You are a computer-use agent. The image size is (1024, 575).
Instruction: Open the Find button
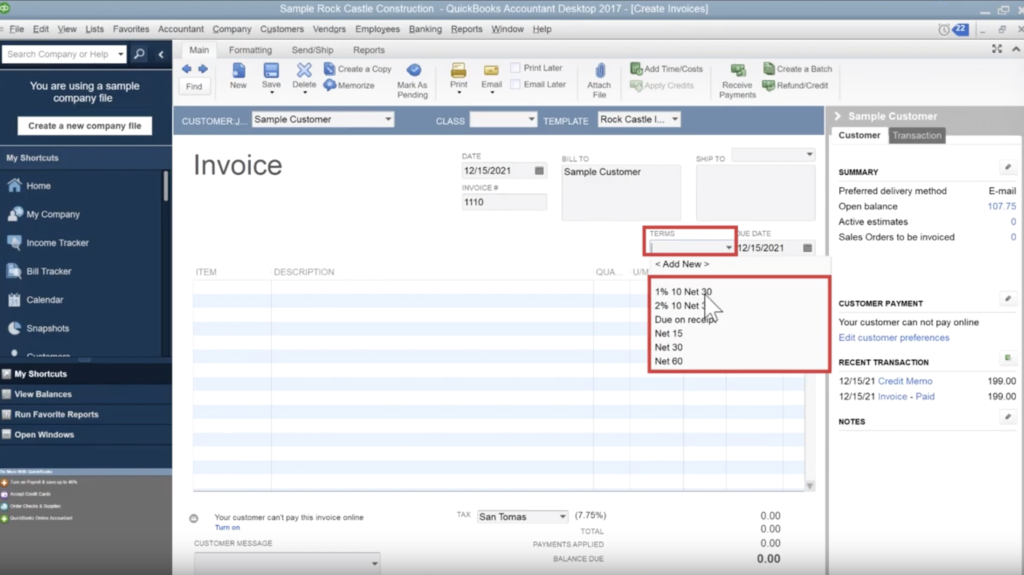pyautogui.click(x=194, y=86)
